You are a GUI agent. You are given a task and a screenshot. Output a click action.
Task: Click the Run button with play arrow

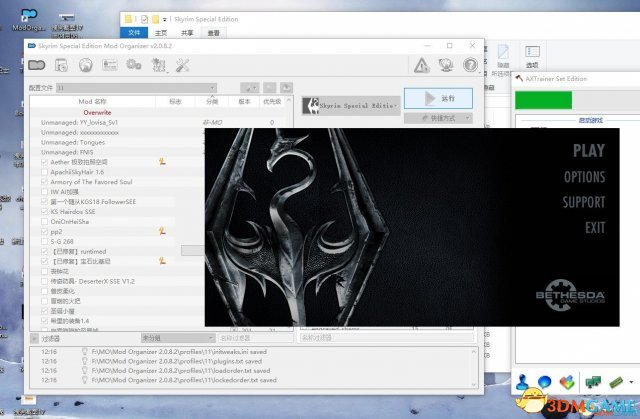coord(438,98)
